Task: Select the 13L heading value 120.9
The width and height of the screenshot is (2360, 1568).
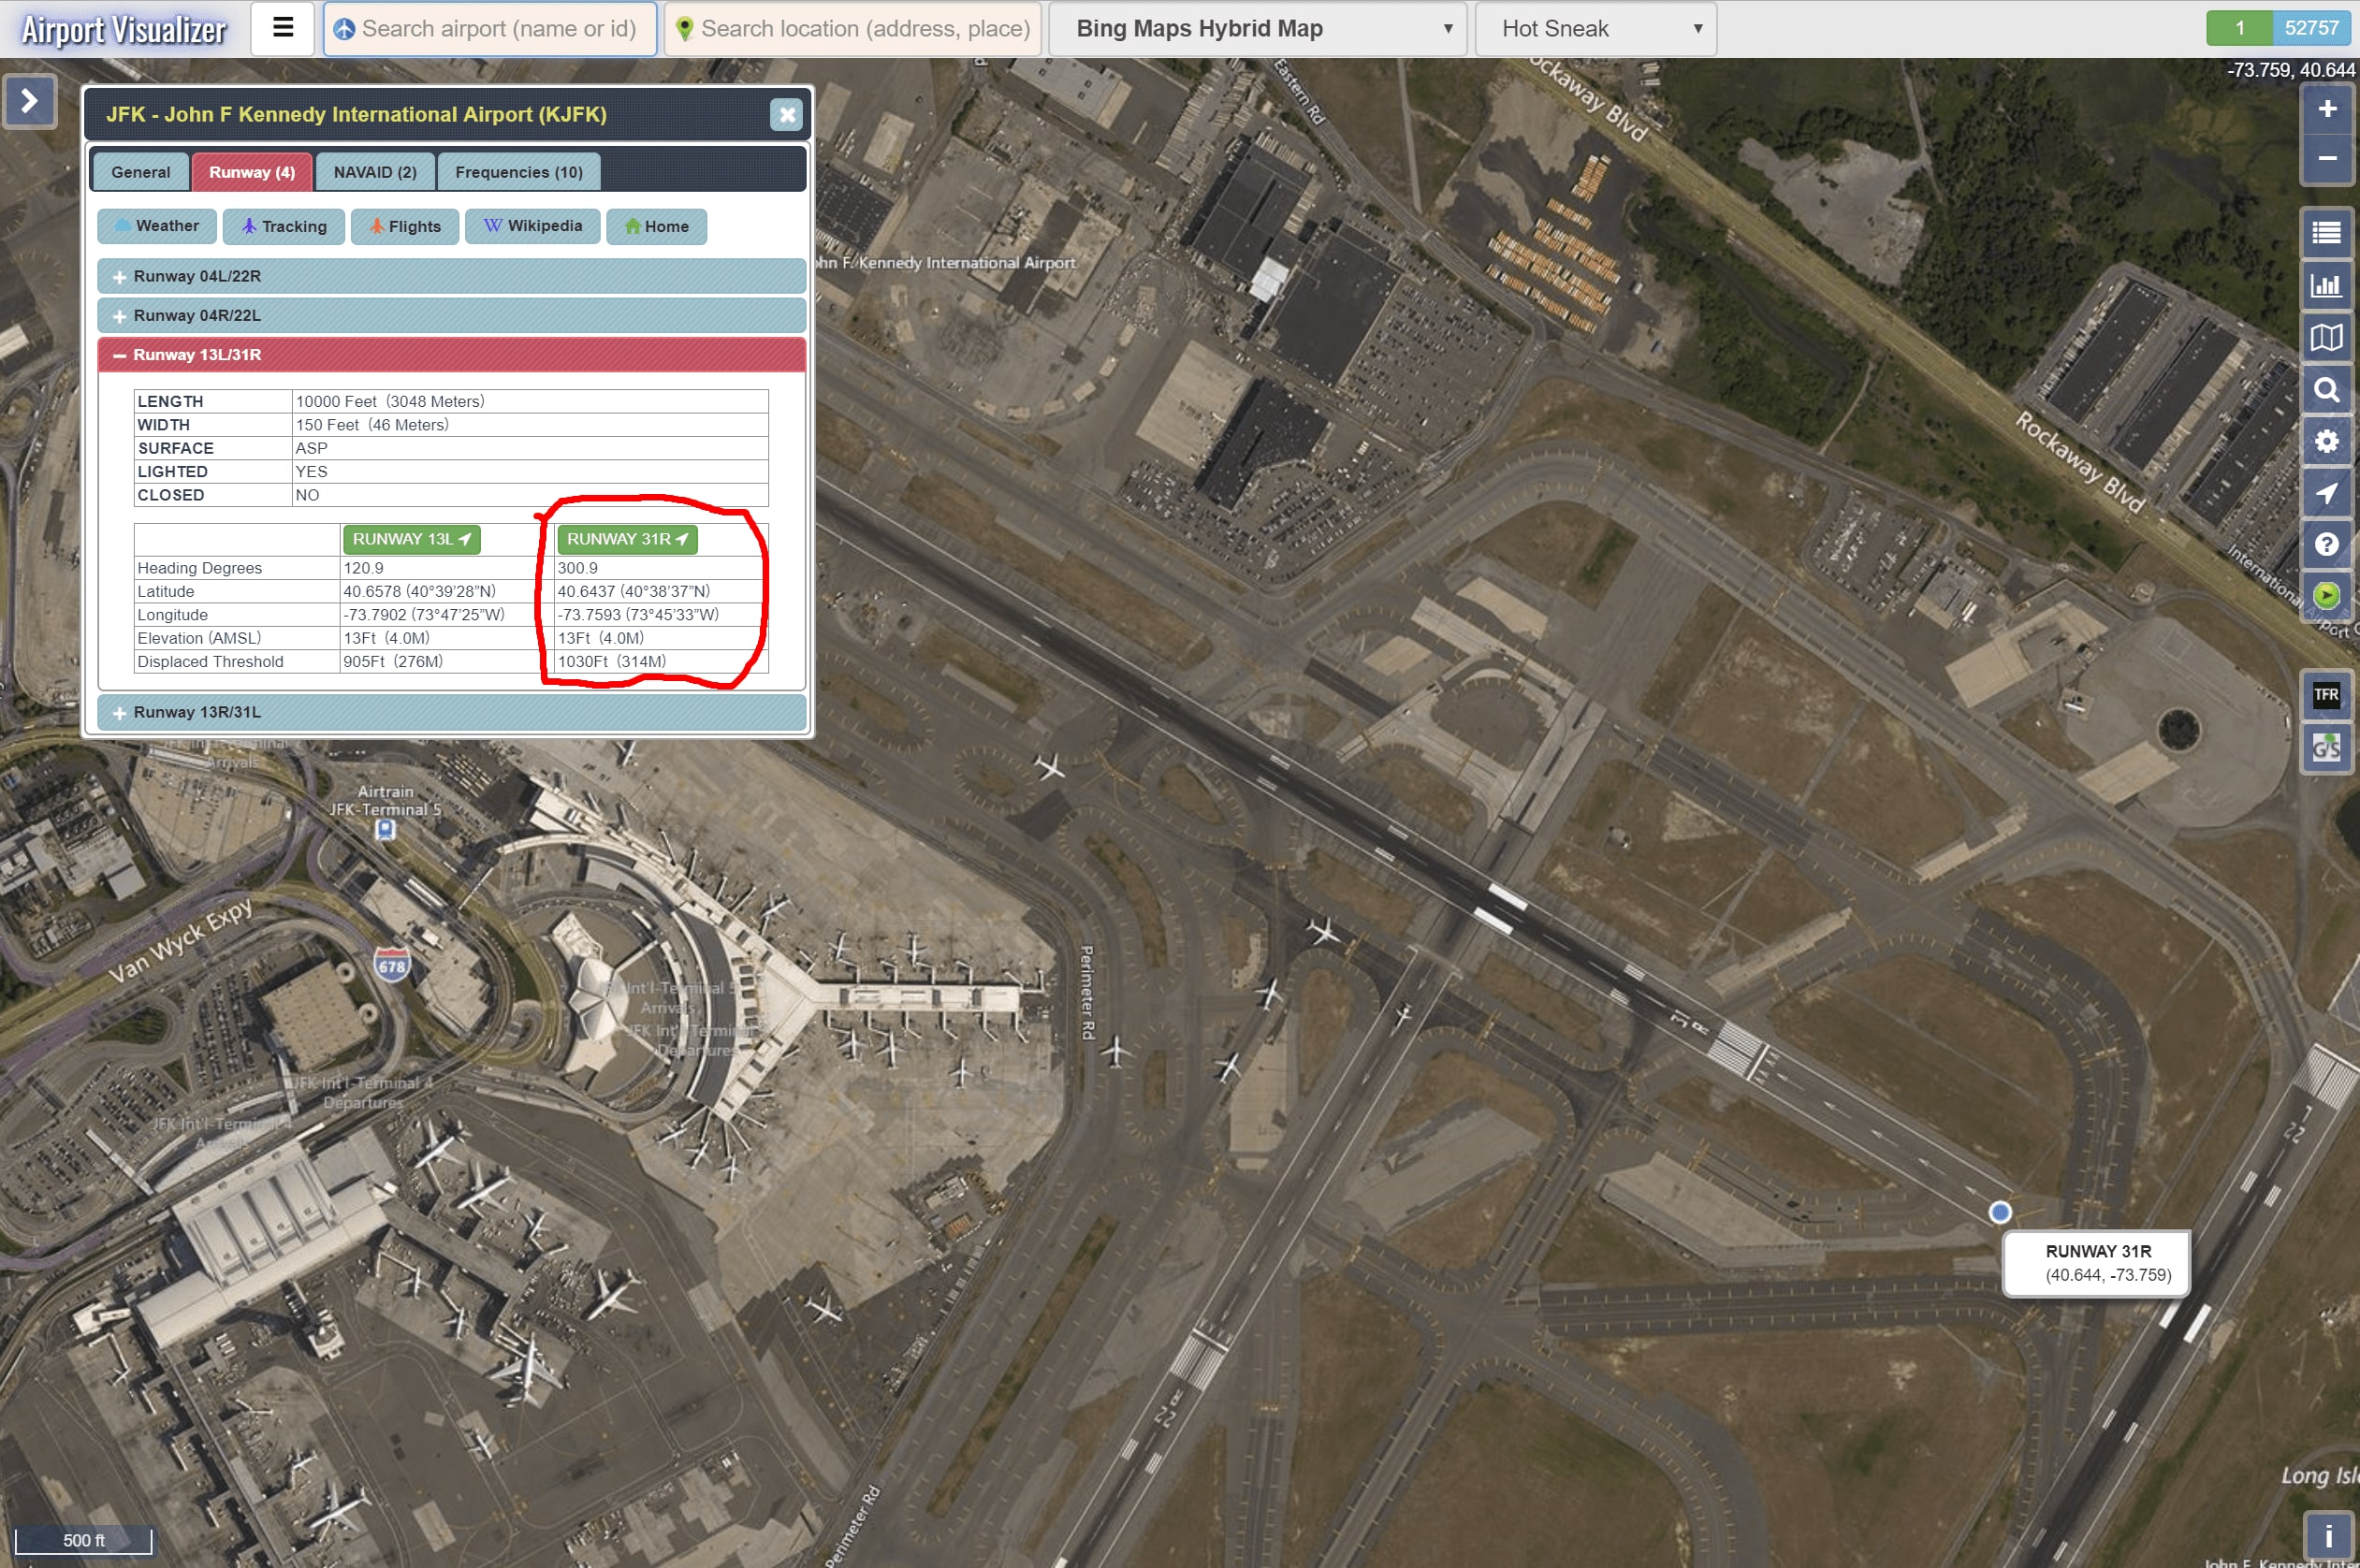Action: point(363,568)
